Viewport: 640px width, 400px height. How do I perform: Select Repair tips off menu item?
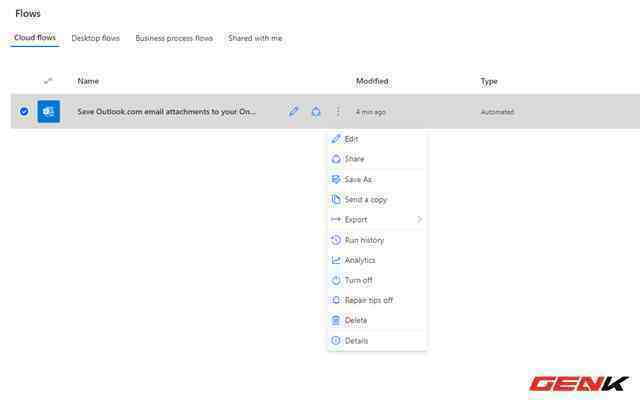point(377,300)
